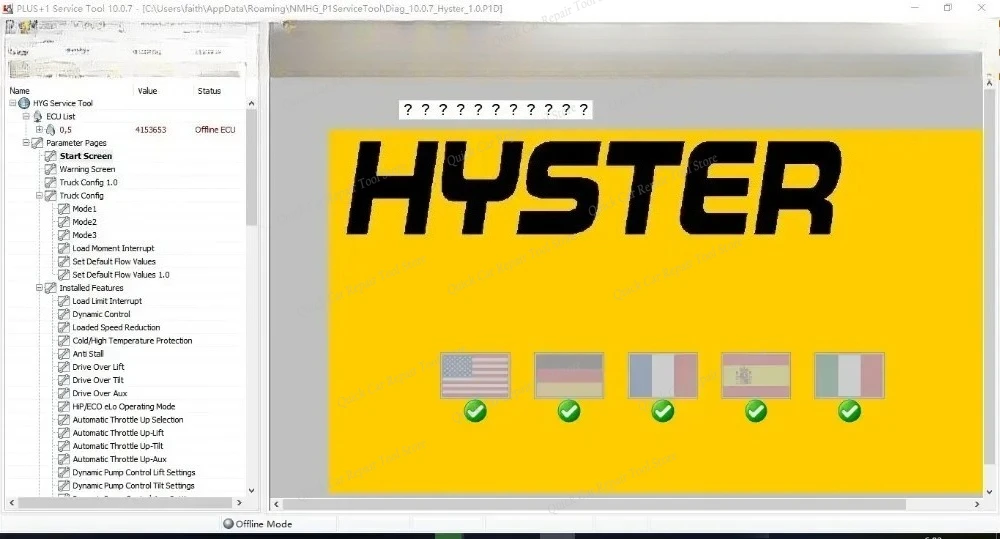Screen dimensions: 1000x539
Task: Click main view vertical scrollbar down arrow
Action: [x=990, y=492]
